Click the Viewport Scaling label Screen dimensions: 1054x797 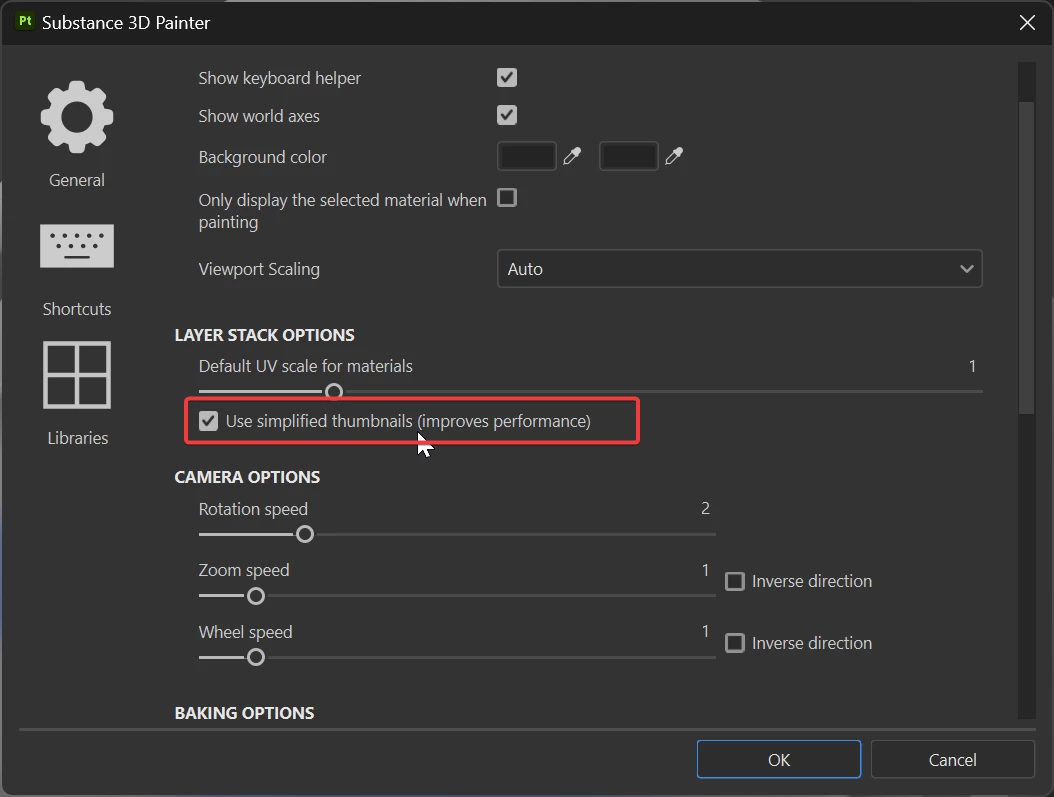(259, 269)
